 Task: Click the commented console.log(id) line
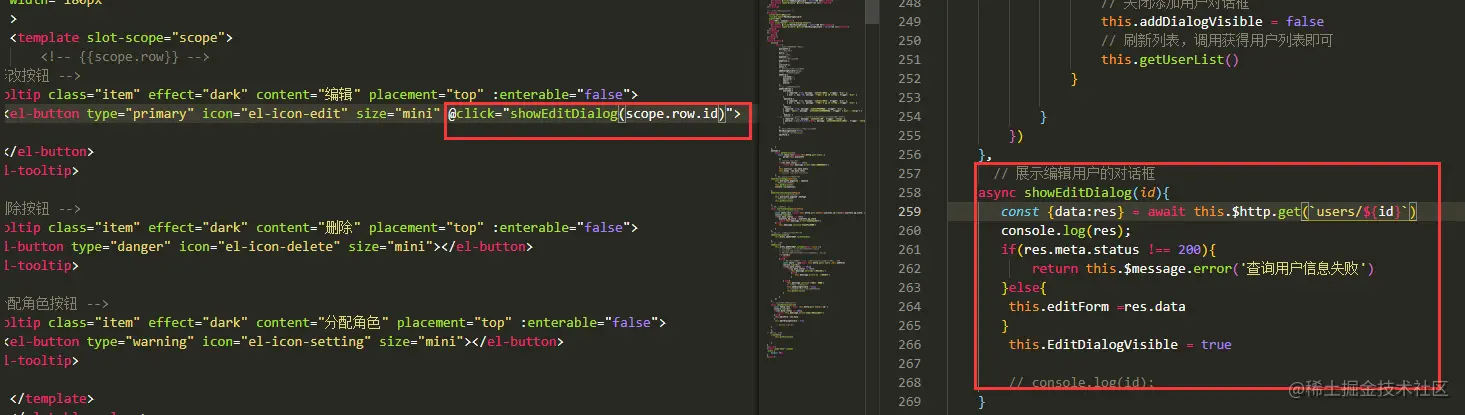(x=1081, y=383)
